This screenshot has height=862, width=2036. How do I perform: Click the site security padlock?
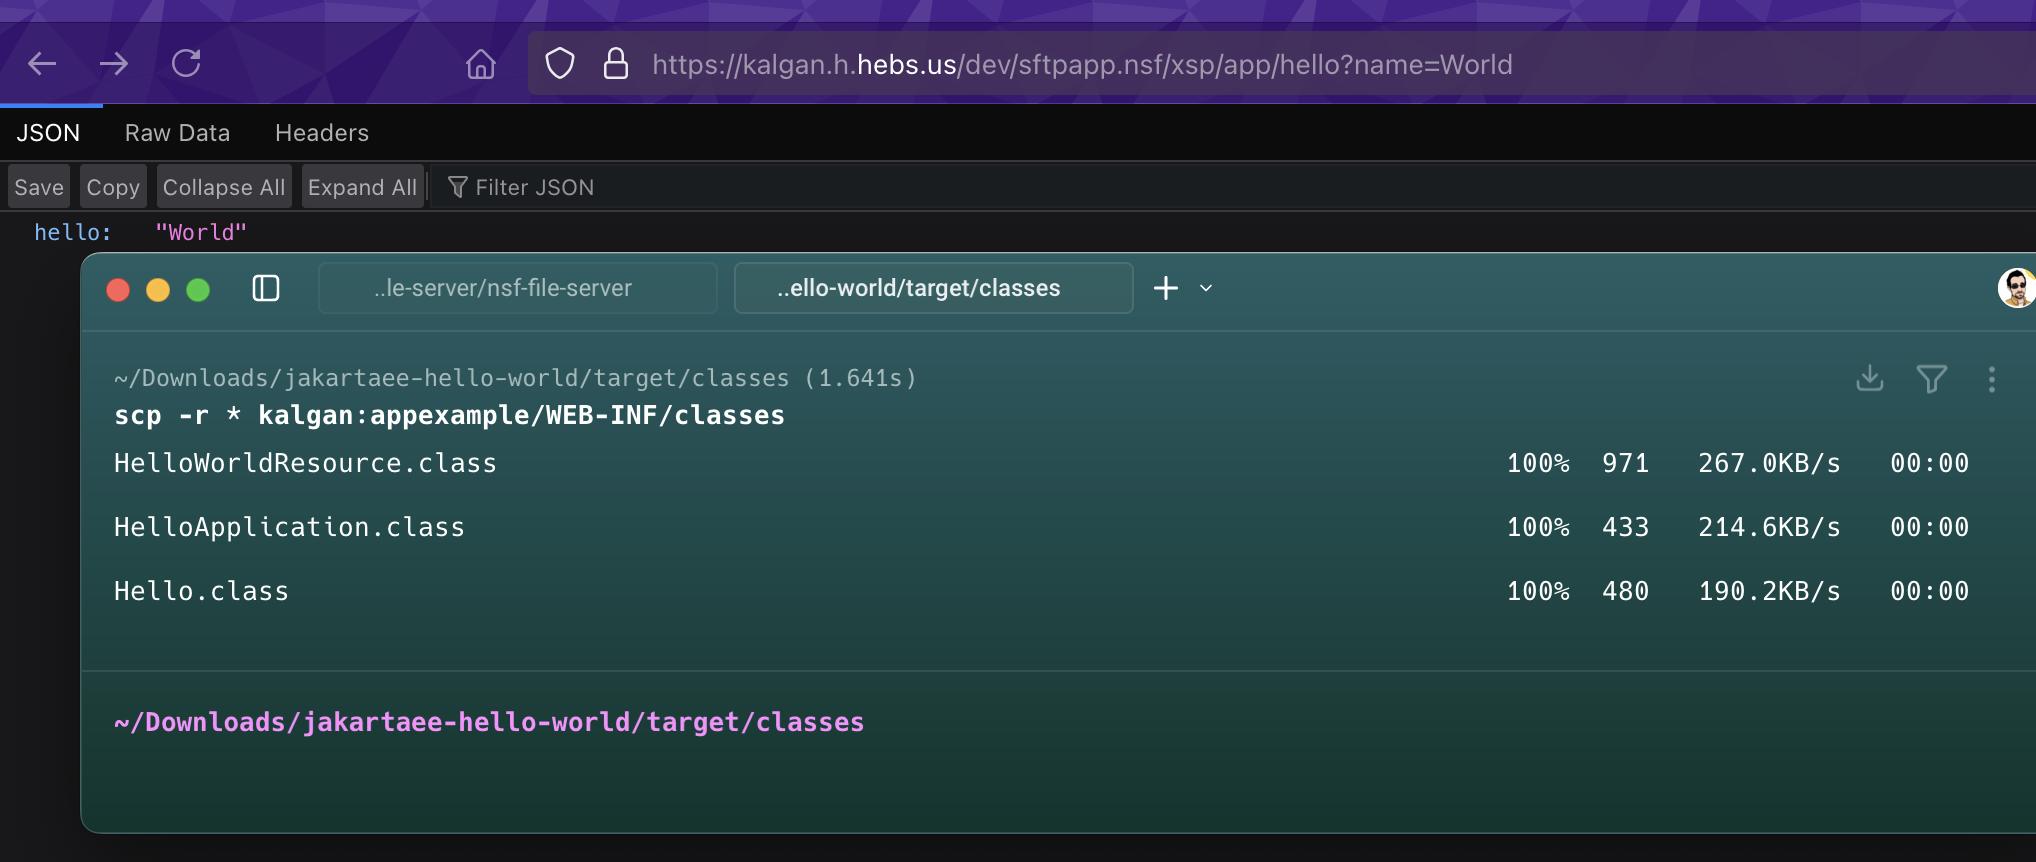click(616, 64)
